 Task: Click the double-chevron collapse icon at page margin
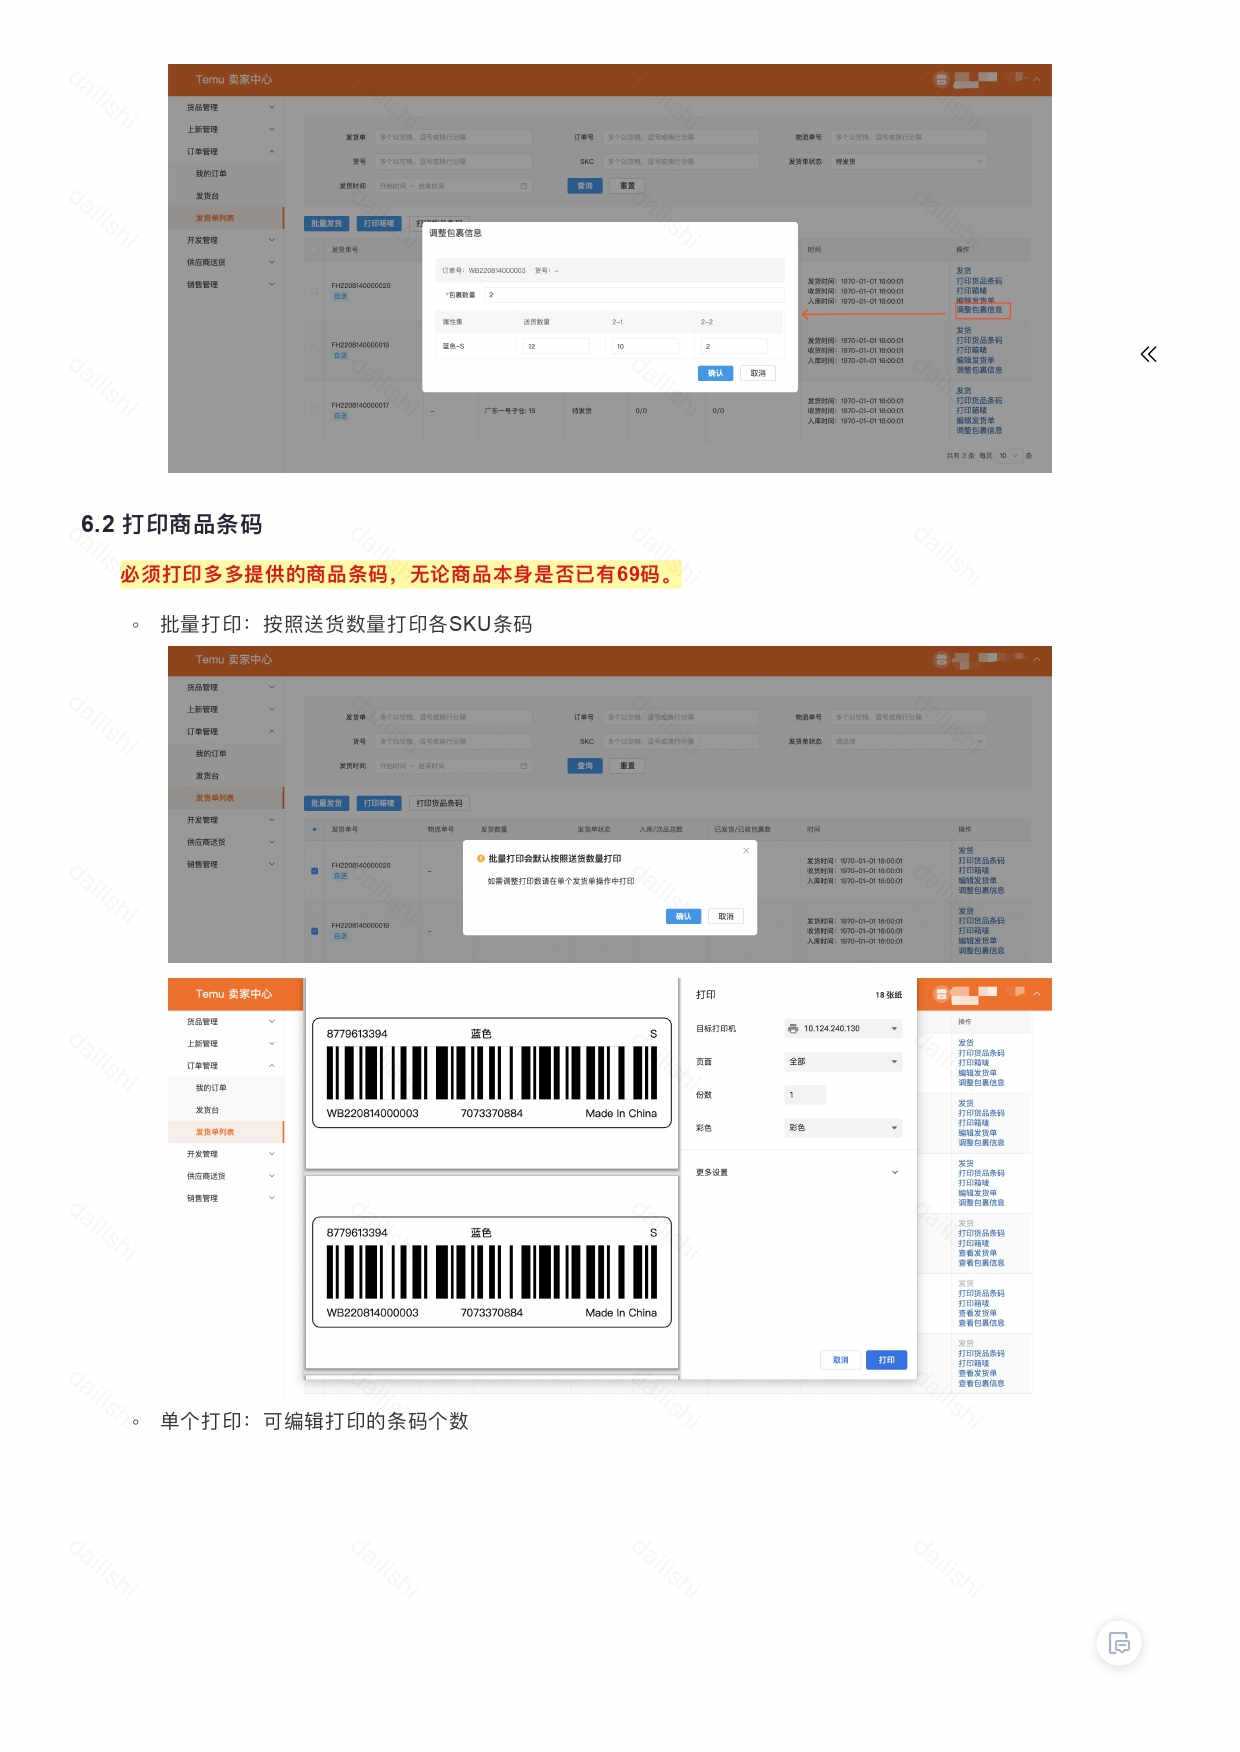coord(1148,354)
